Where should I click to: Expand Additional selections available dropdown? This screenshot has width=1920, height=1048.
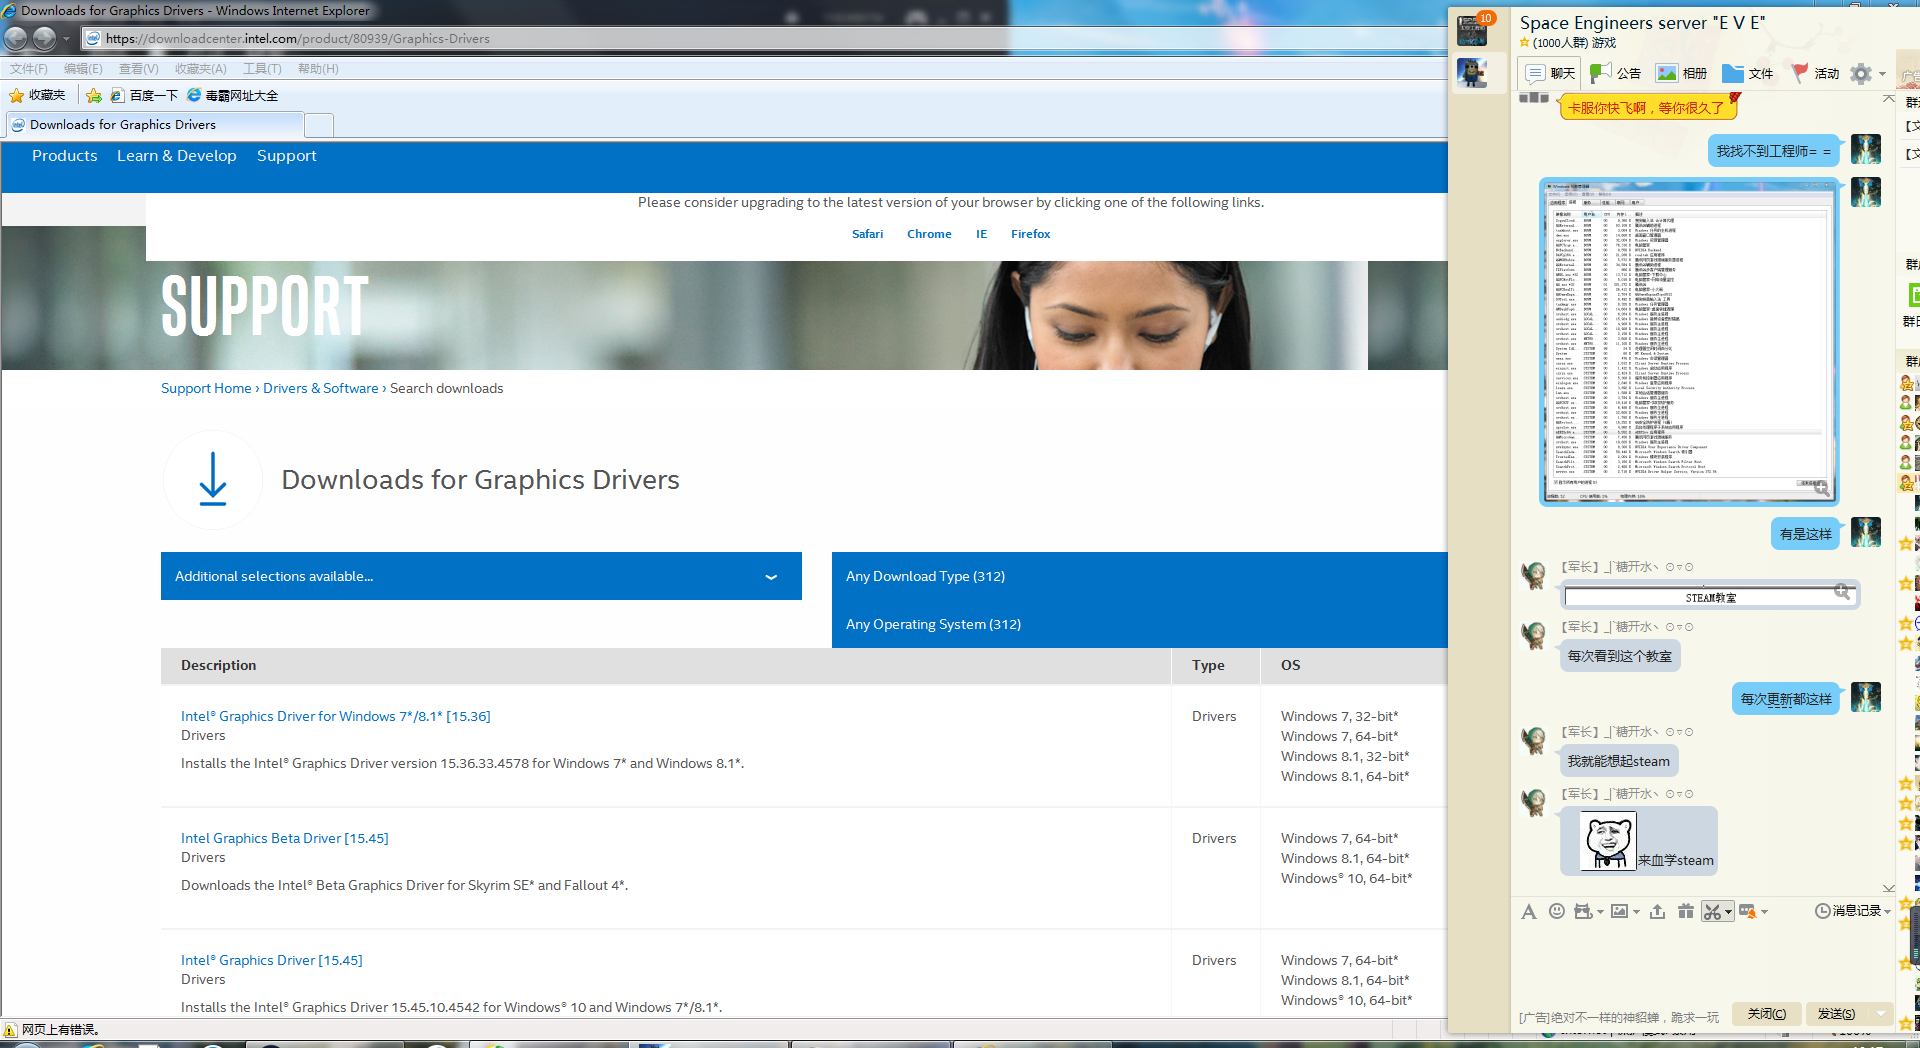point(481,576)
